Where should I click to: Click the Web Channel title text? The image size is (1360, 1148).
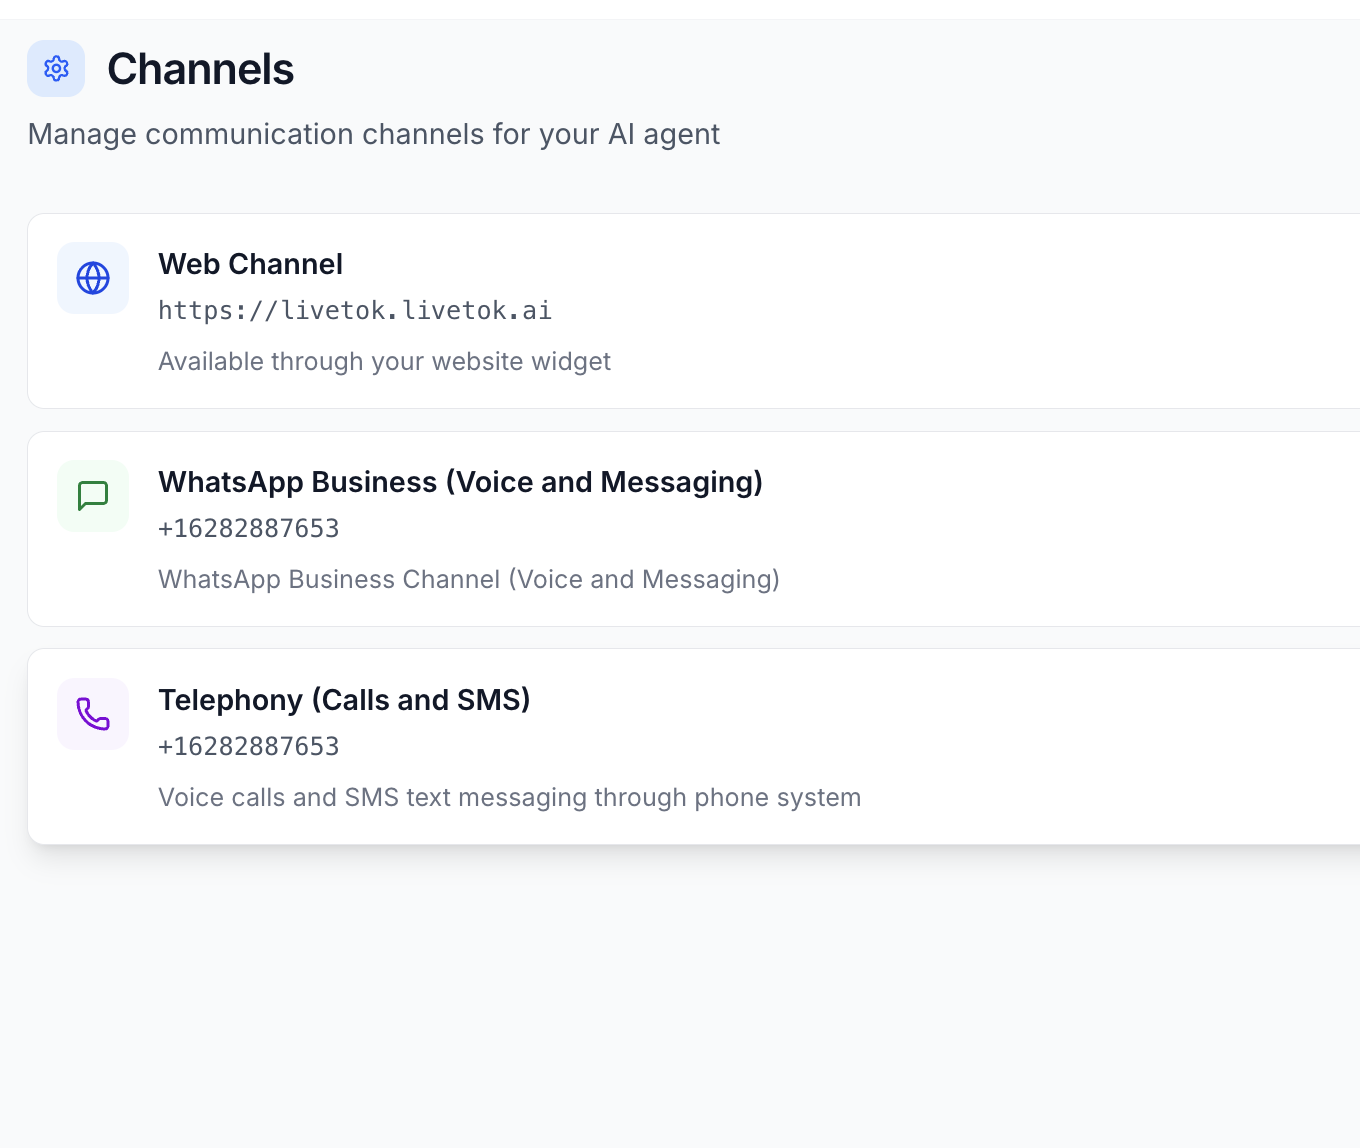(x=250, y=264)
